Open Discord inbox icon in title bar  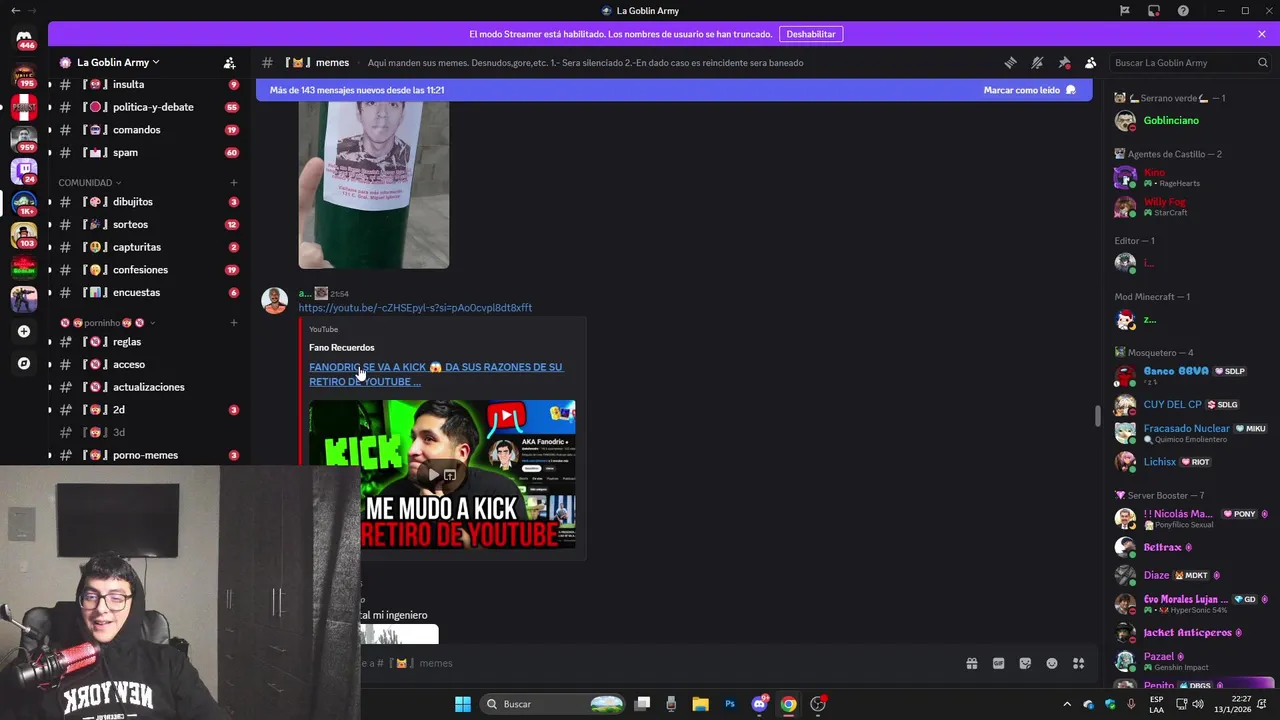(1154, 11)
